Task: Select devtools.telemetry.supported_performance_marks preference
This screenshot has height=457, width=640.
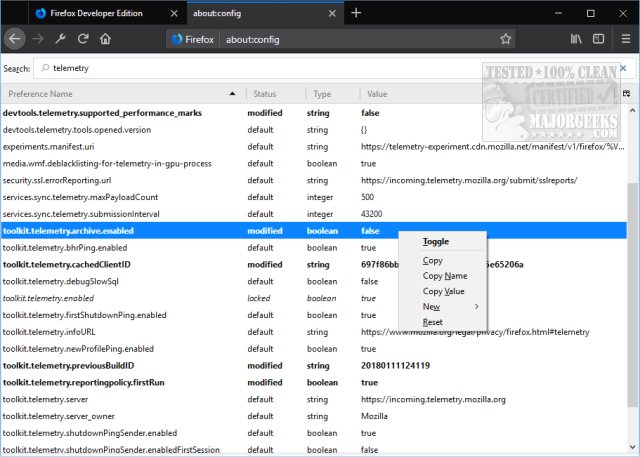Action: click(313, 113)
